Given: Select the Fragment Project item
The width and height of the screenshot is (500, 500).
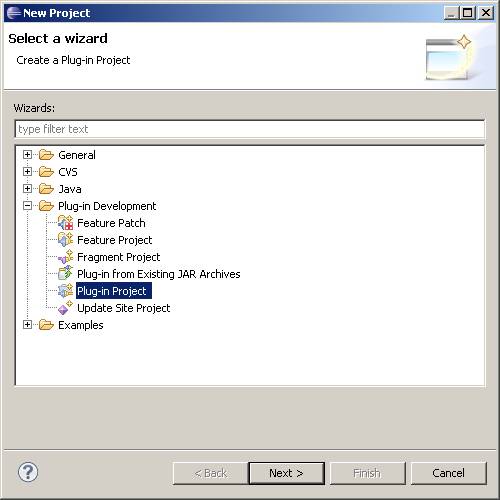Looking at the screenshot, I should pyautogui.click(x=119, y=257).
